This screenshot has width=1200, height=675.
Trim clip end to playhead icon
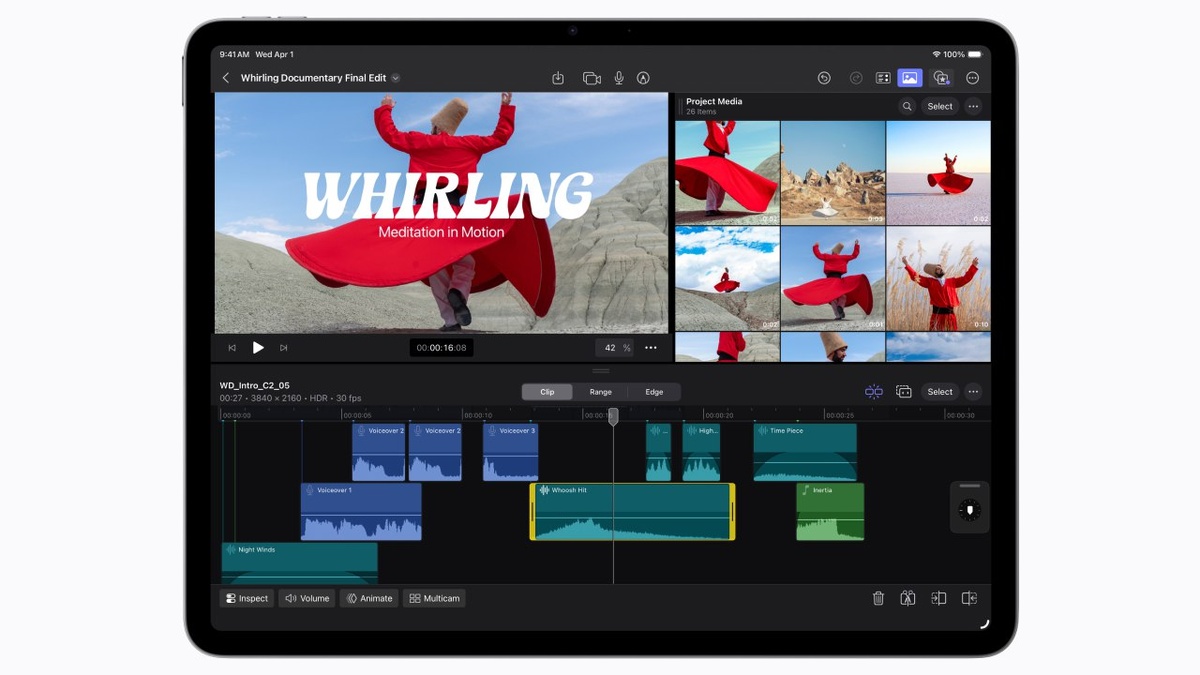pos(969,598)
